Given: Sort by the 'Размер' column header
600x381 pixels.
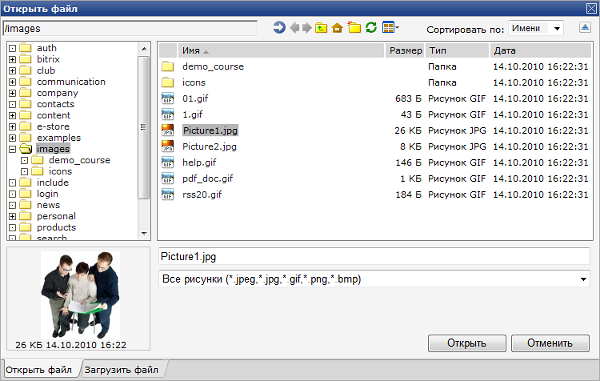Looking at the screenshot, I should pyautogui.click(x=405, y=50).
